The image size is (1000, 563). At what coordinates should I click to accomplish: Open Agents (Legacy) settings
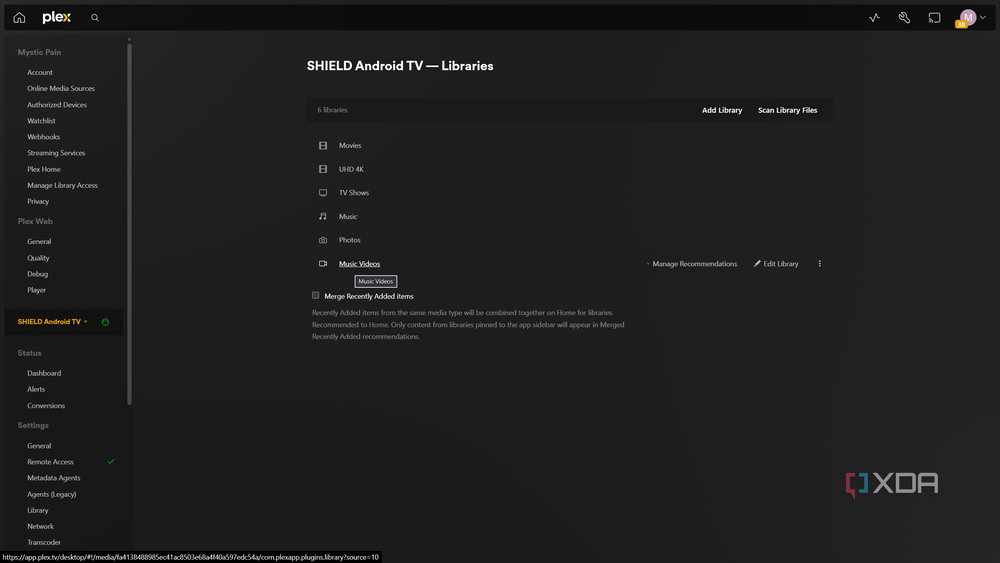coord(52,494)
